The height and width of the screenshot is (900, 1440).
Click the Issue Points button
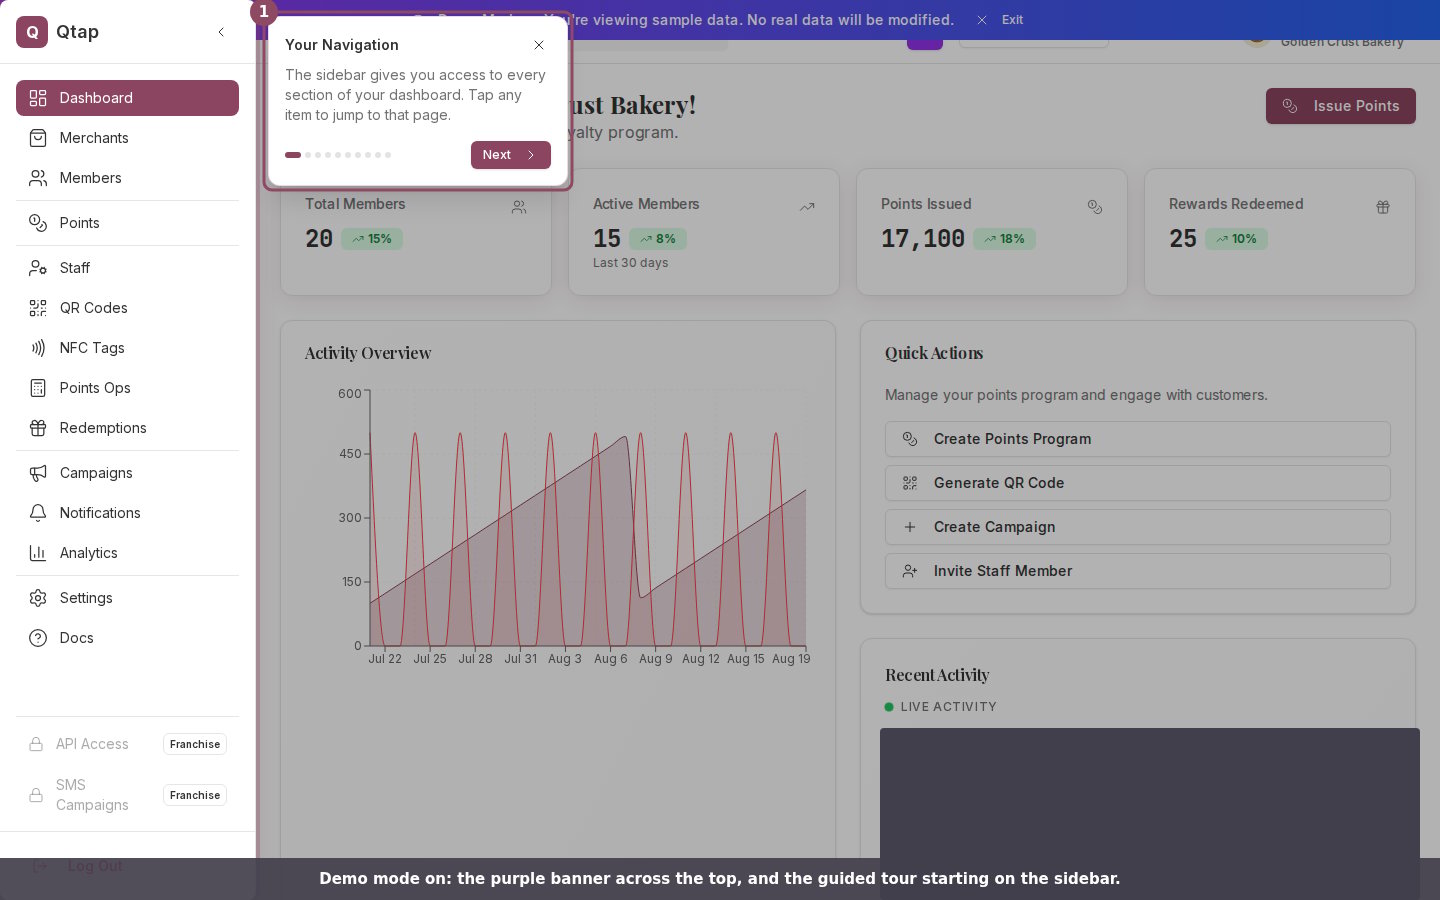(x=1341, y=106)
